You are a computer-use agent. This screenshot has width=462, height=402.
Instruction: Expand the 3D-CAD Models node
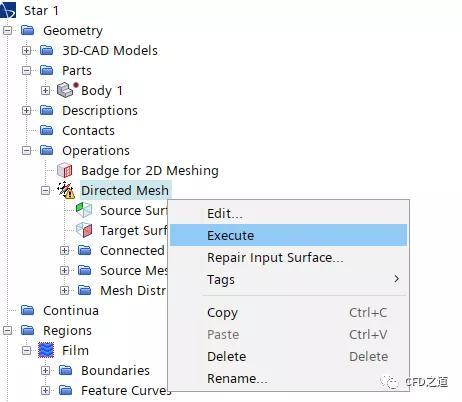pyautogui.click(x=26, y=51)
